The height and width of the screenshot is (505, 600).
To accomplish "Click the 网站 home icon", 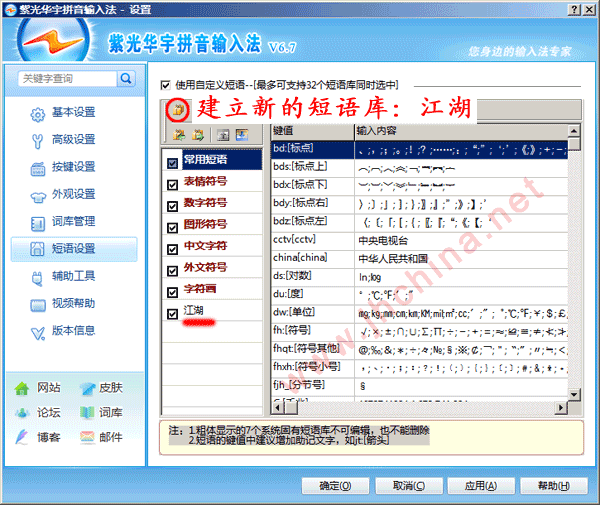I will point(22,388).
